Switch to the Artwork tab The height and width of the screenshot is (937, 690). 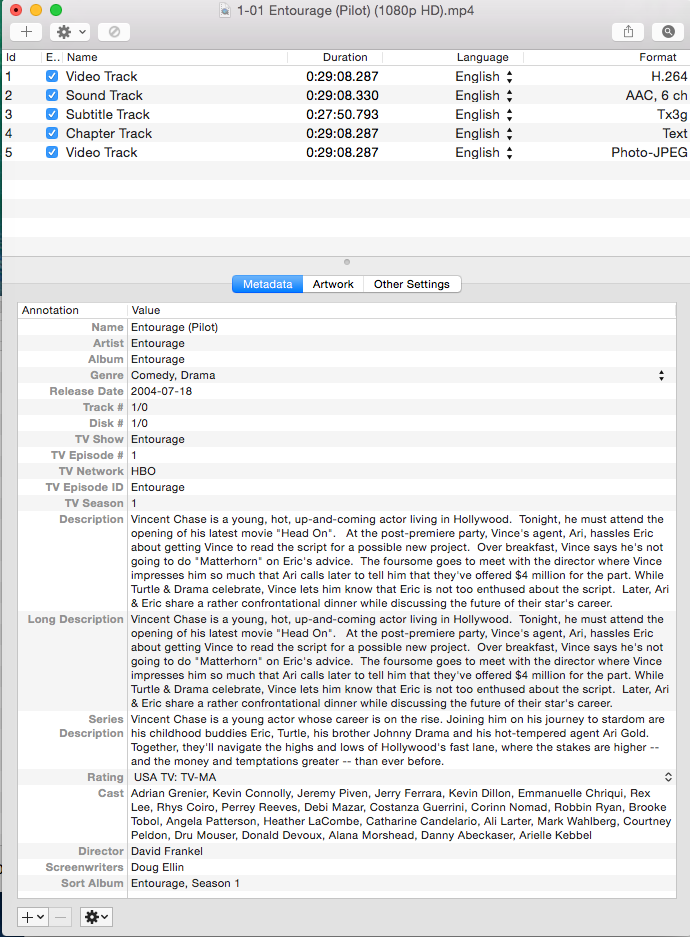(x=333, y=284)
